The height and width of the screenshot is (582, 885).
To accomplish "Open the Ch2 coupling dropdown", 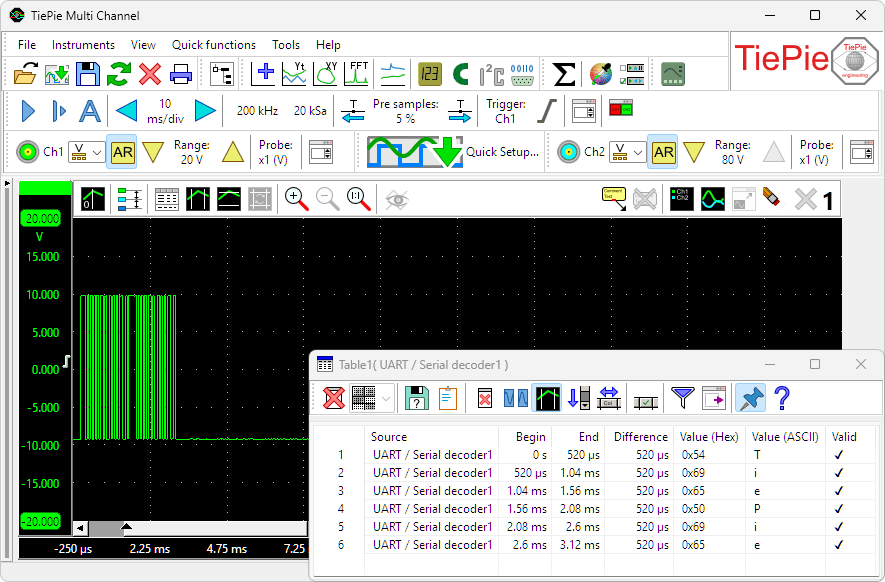I will coord(628,152).
